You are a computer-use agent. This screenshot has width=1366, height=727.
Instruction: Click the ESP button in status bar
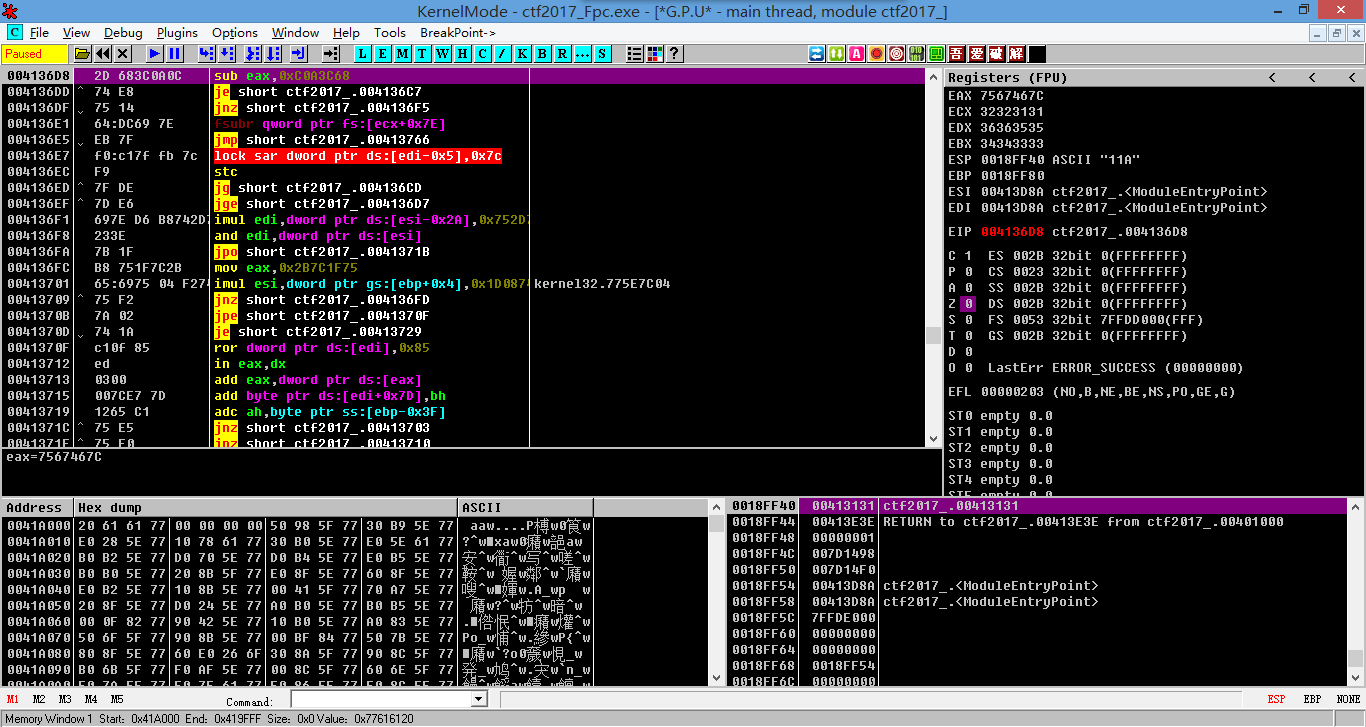click(1276, 700)
